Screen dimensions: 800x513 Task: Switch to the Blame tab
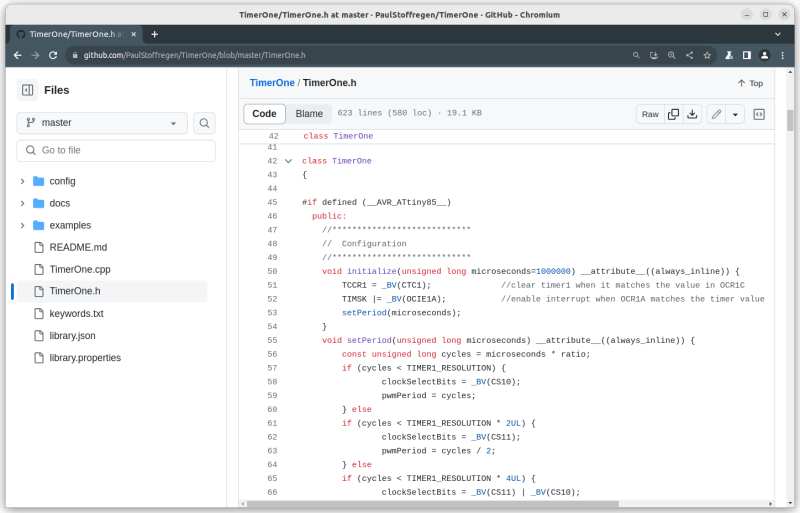309,114
